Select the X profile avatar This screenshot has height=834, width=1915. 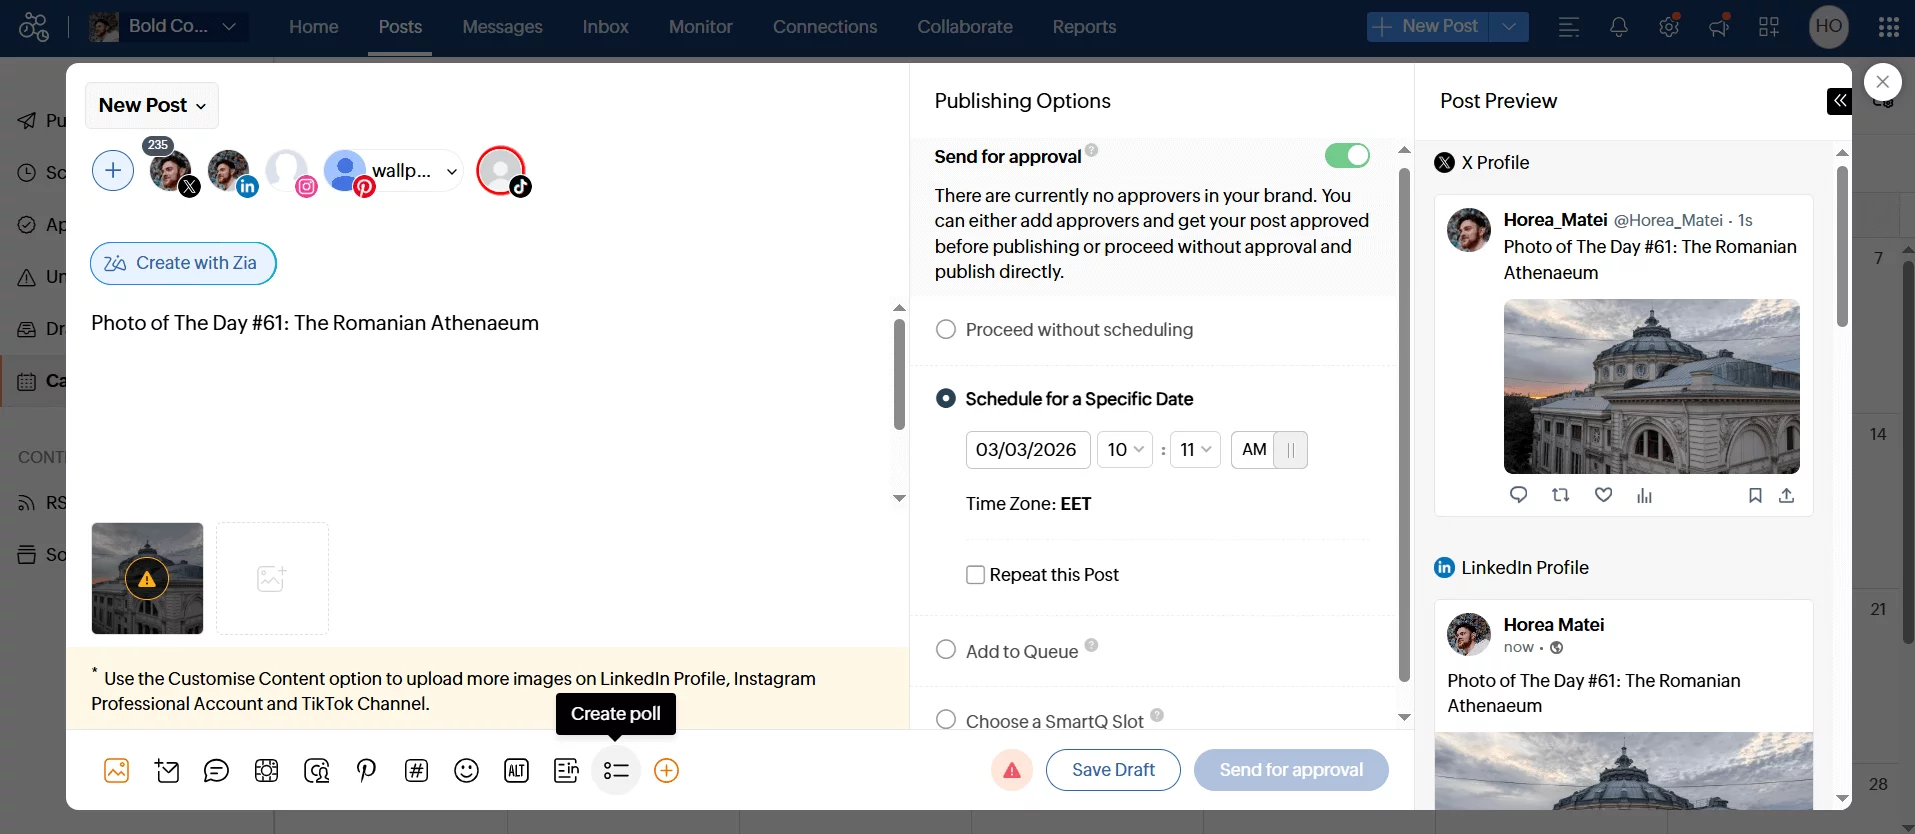tap(171, 171)
